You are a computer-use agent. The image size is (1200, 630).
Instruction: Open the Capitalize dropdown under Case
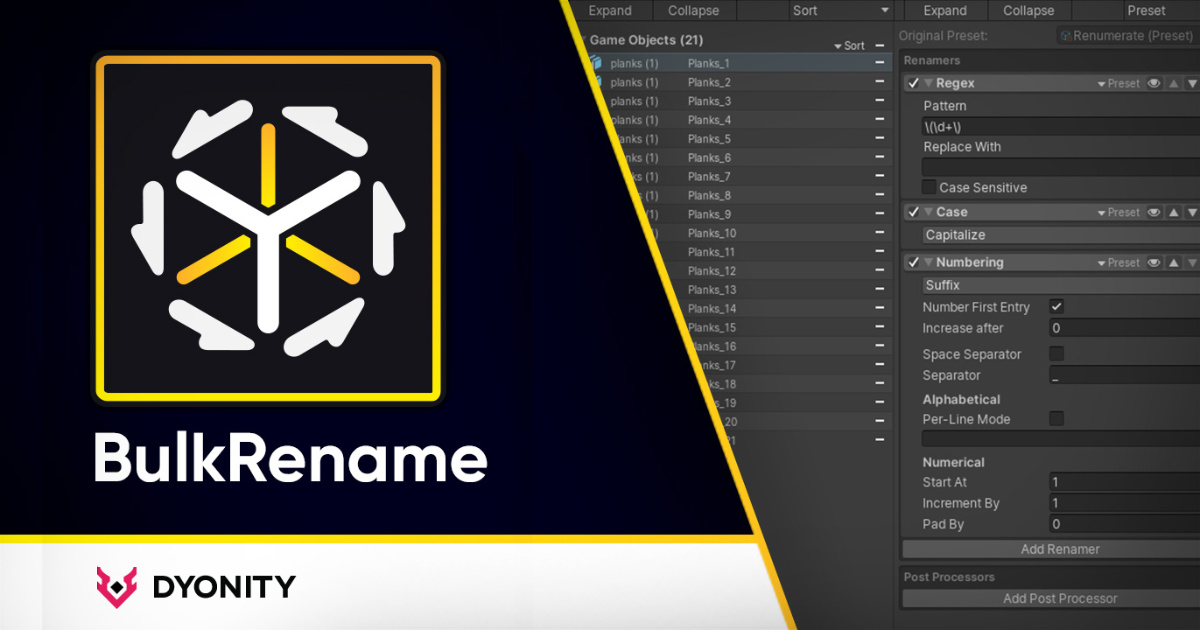click(1049, 234)
